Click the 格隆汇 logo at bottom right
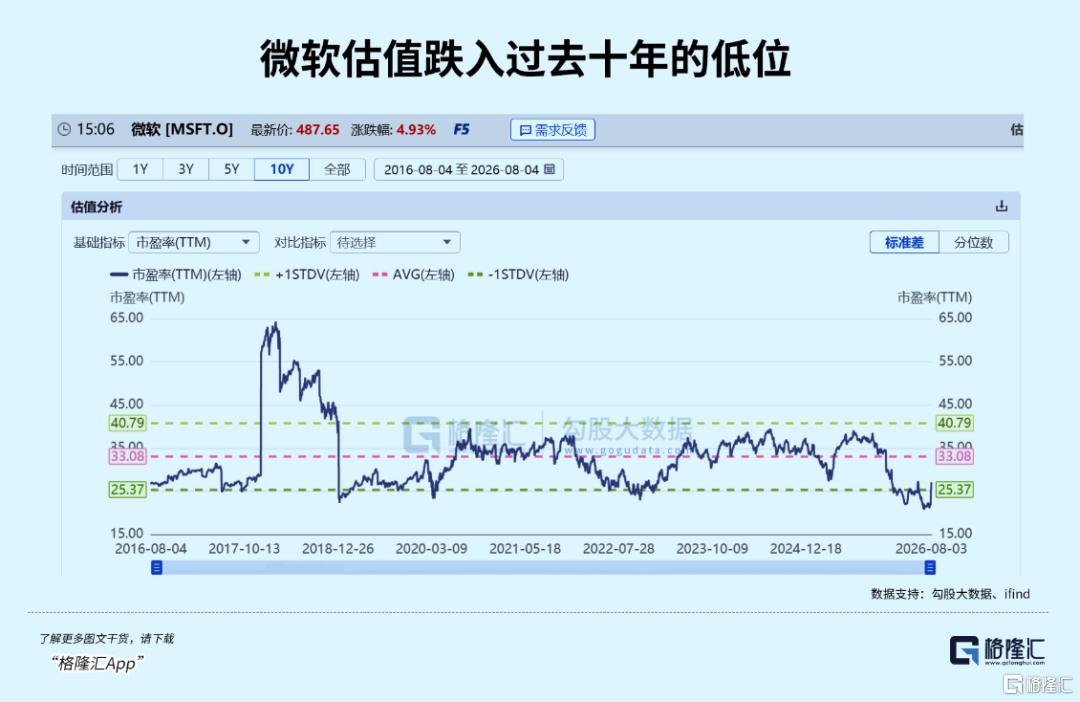1080x702 pixels. [x=997, y=650]
